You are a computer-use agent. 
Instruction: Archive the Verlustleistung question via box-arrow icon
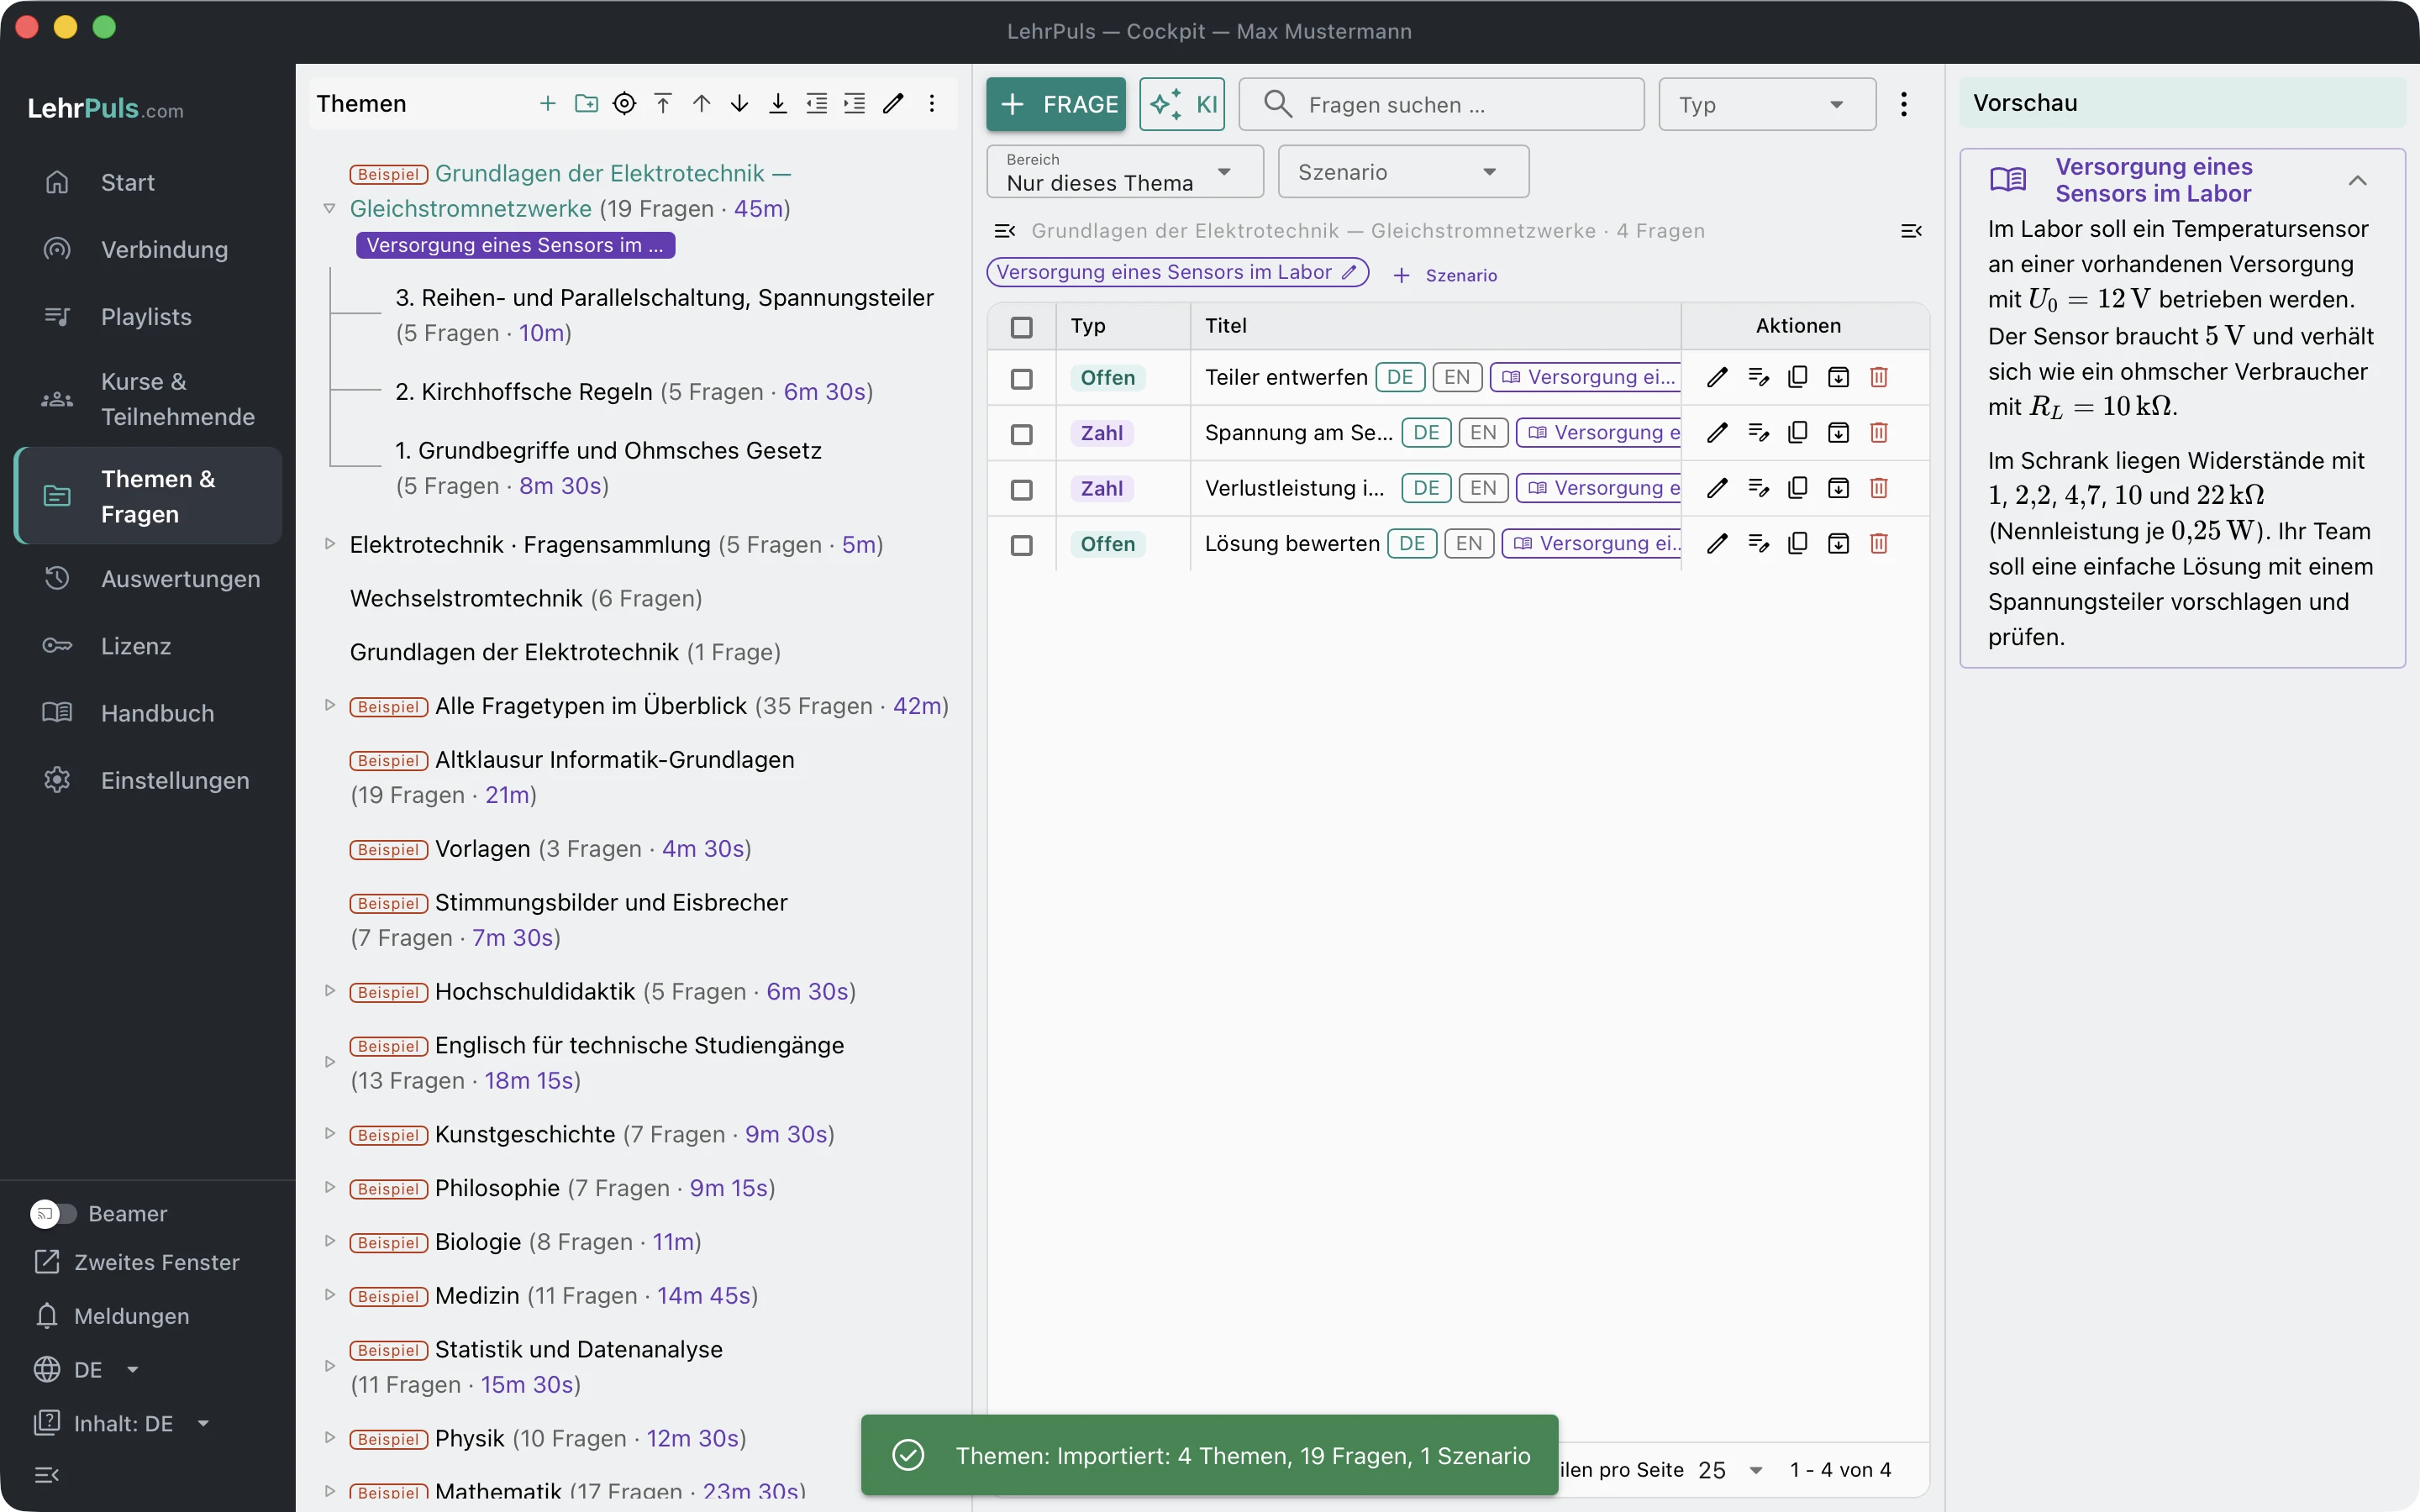pos(1838,488)
